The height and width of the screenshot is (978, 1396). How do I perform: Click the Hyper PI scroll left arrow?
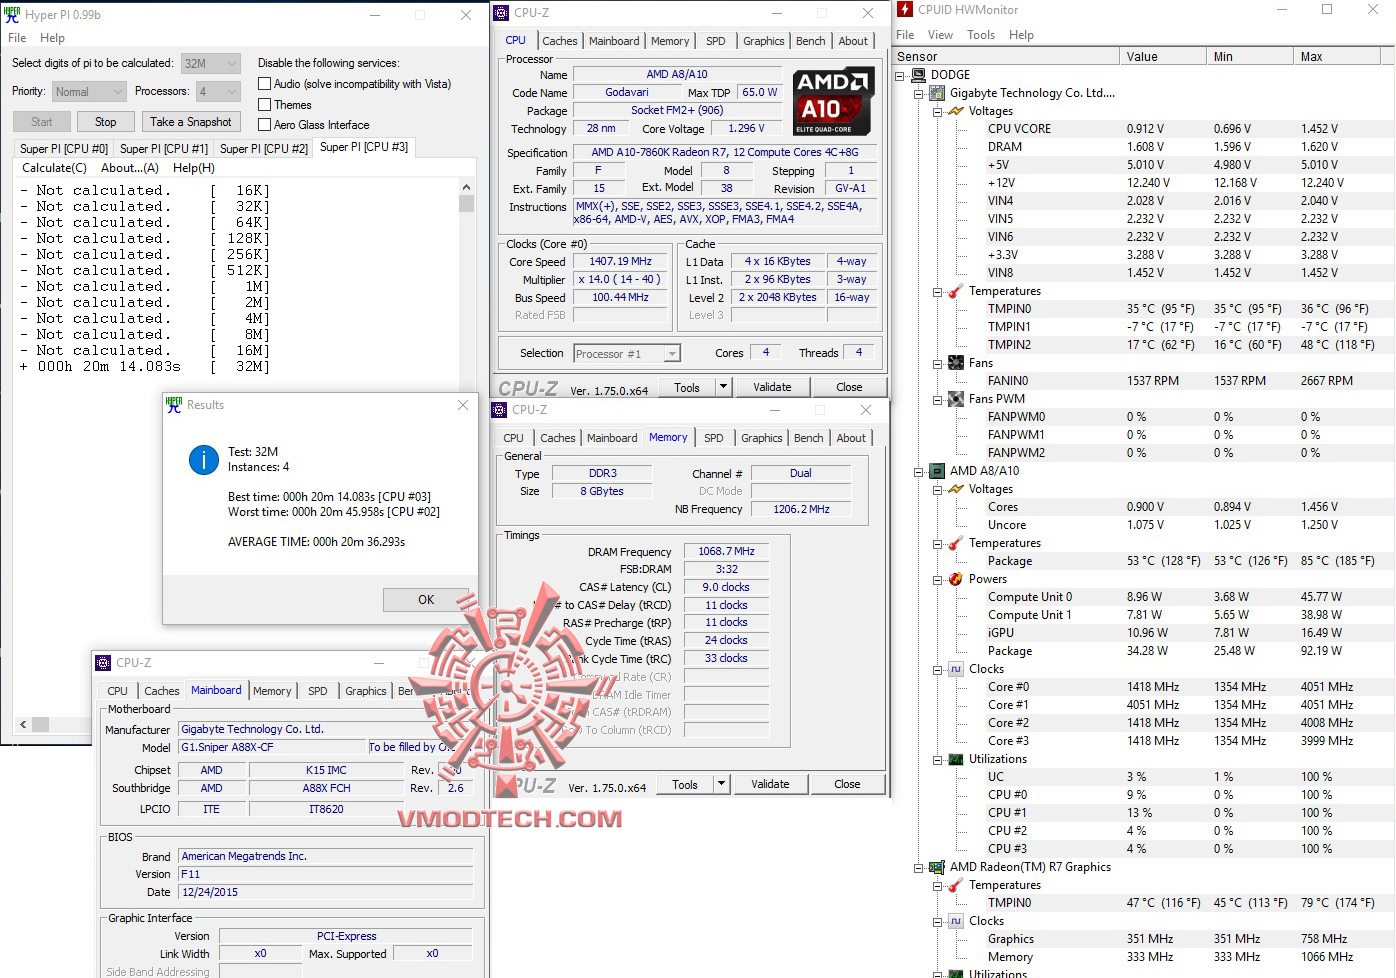coord(22,724)
